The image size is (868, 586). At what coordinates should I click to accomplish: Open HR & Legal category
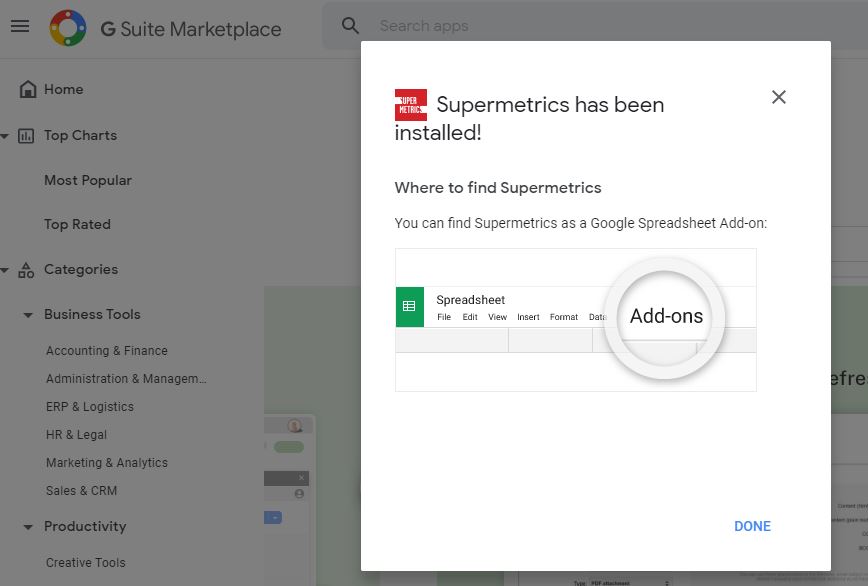click(76, 435)
